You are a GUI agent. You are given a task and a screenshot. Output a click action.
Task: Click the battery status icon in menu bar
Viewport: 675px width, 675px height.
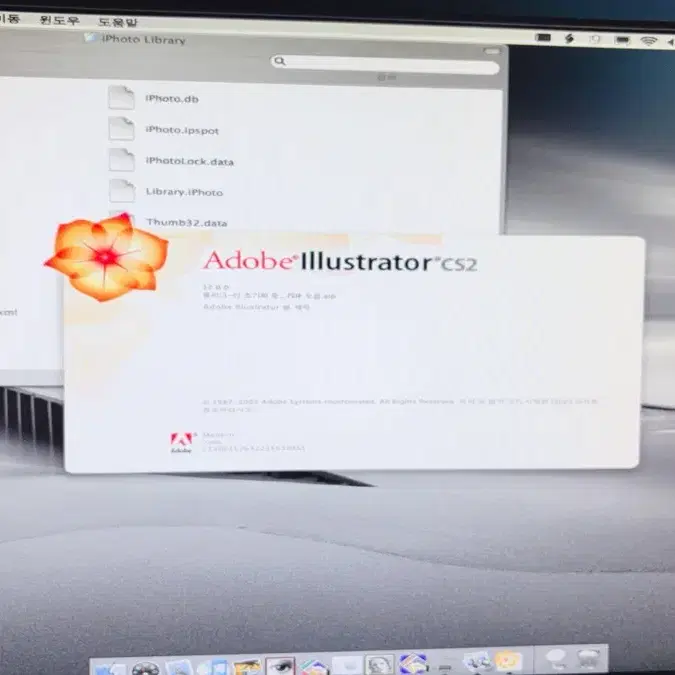click(x=622, y=40)
